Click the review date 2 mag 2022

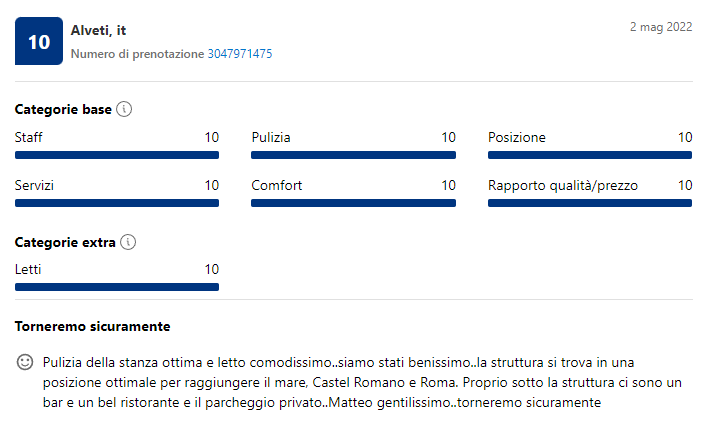pyautogui.click(x=661, y=27)
